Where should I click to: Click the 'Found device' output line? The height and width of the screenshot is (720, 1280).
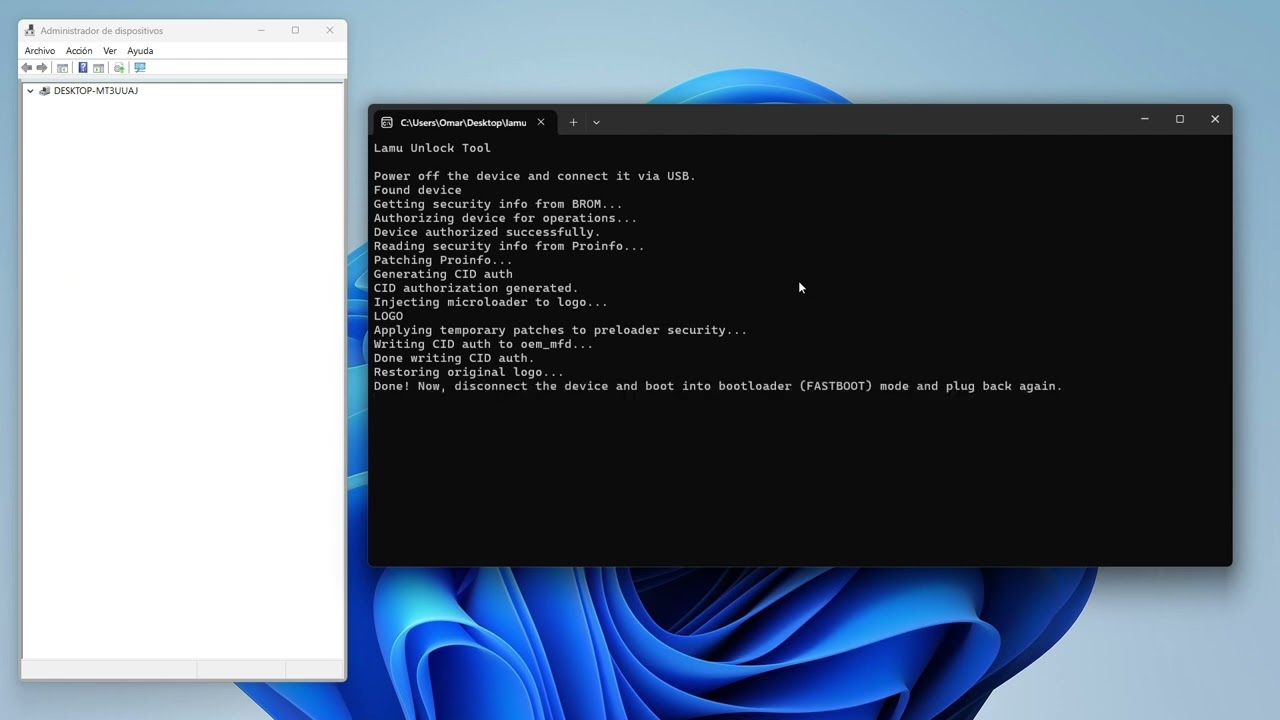coord(418,190)
